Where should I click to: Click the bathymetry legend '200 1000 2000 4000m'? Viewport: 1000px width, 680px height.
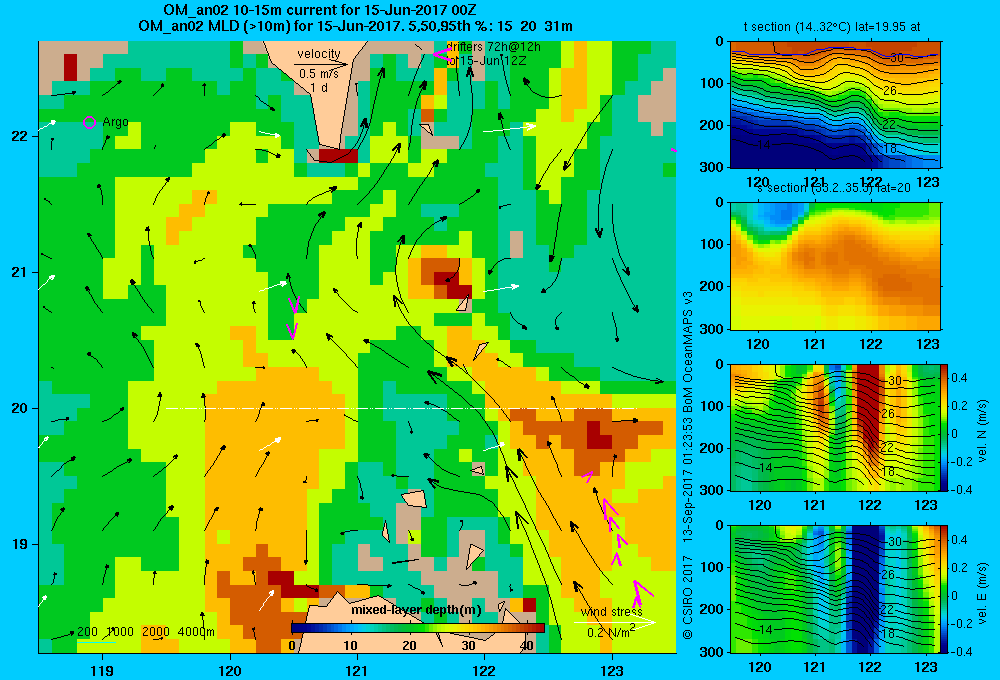[x=145, y=632]
